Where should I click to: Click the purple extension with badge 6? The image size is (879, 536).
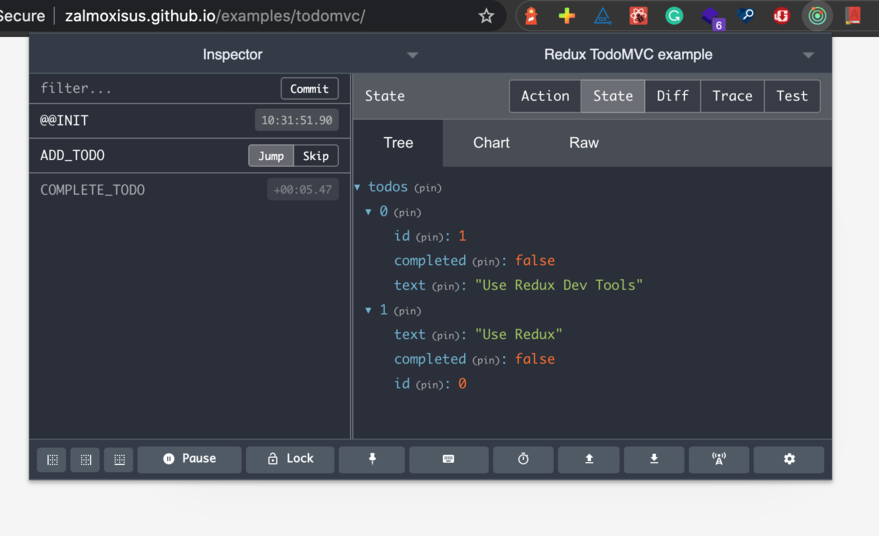point(712,17)
